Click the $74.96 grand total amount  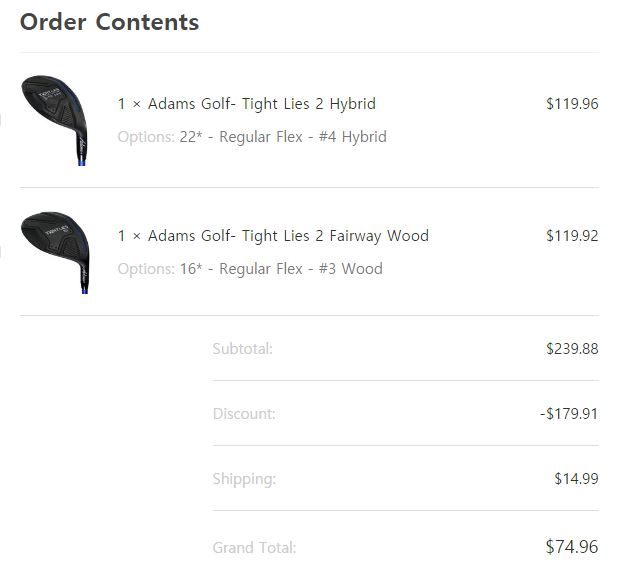coord(571,546)
